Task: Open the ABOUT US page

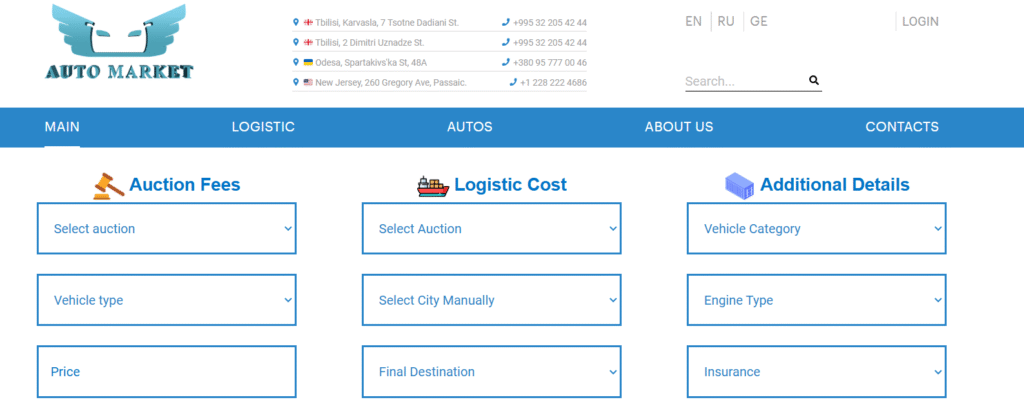Action: tap(679, 127)
